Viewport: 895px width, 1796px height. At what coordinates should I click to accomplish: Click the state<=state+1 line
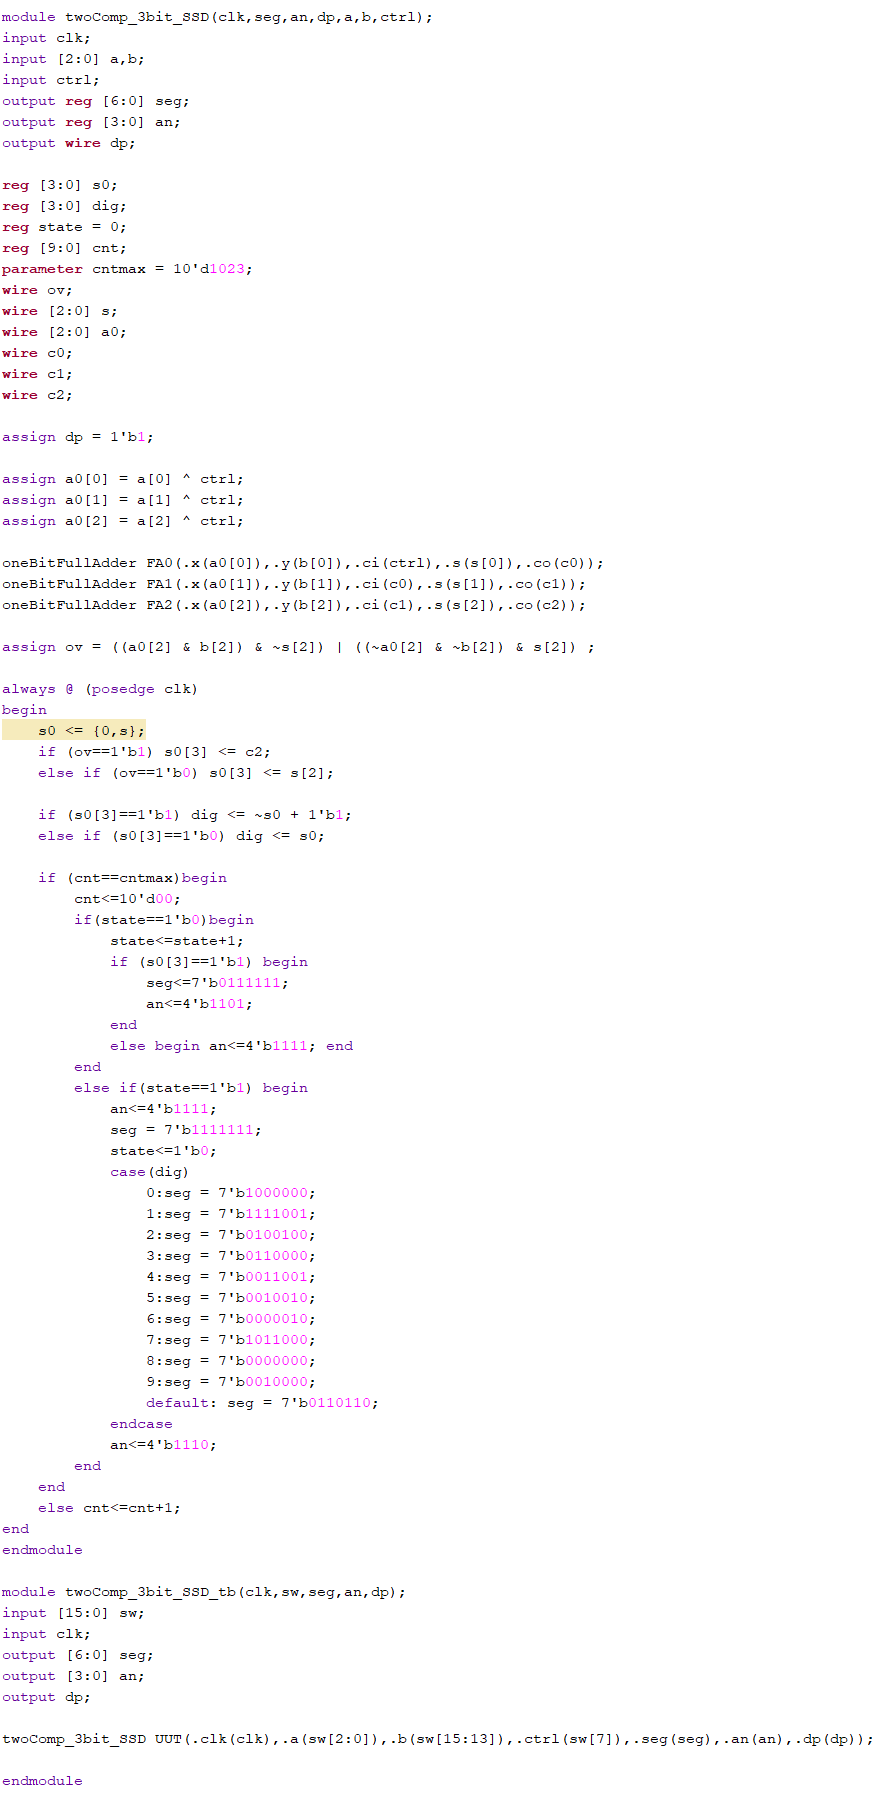click(176, 941)
